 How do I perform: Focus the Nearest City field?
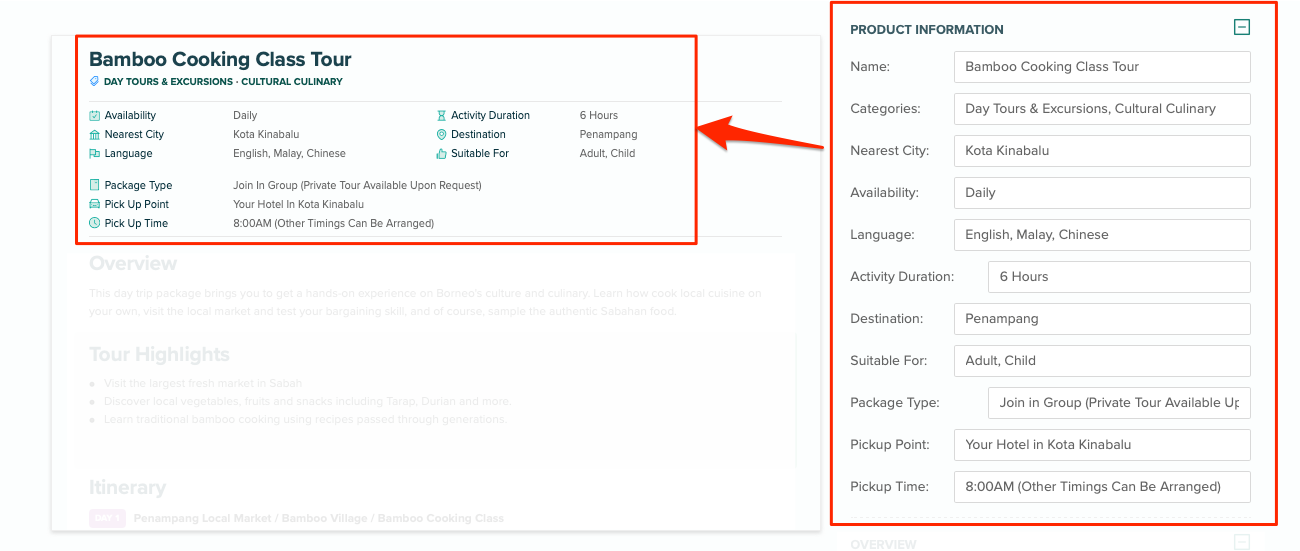point(1102,151)
